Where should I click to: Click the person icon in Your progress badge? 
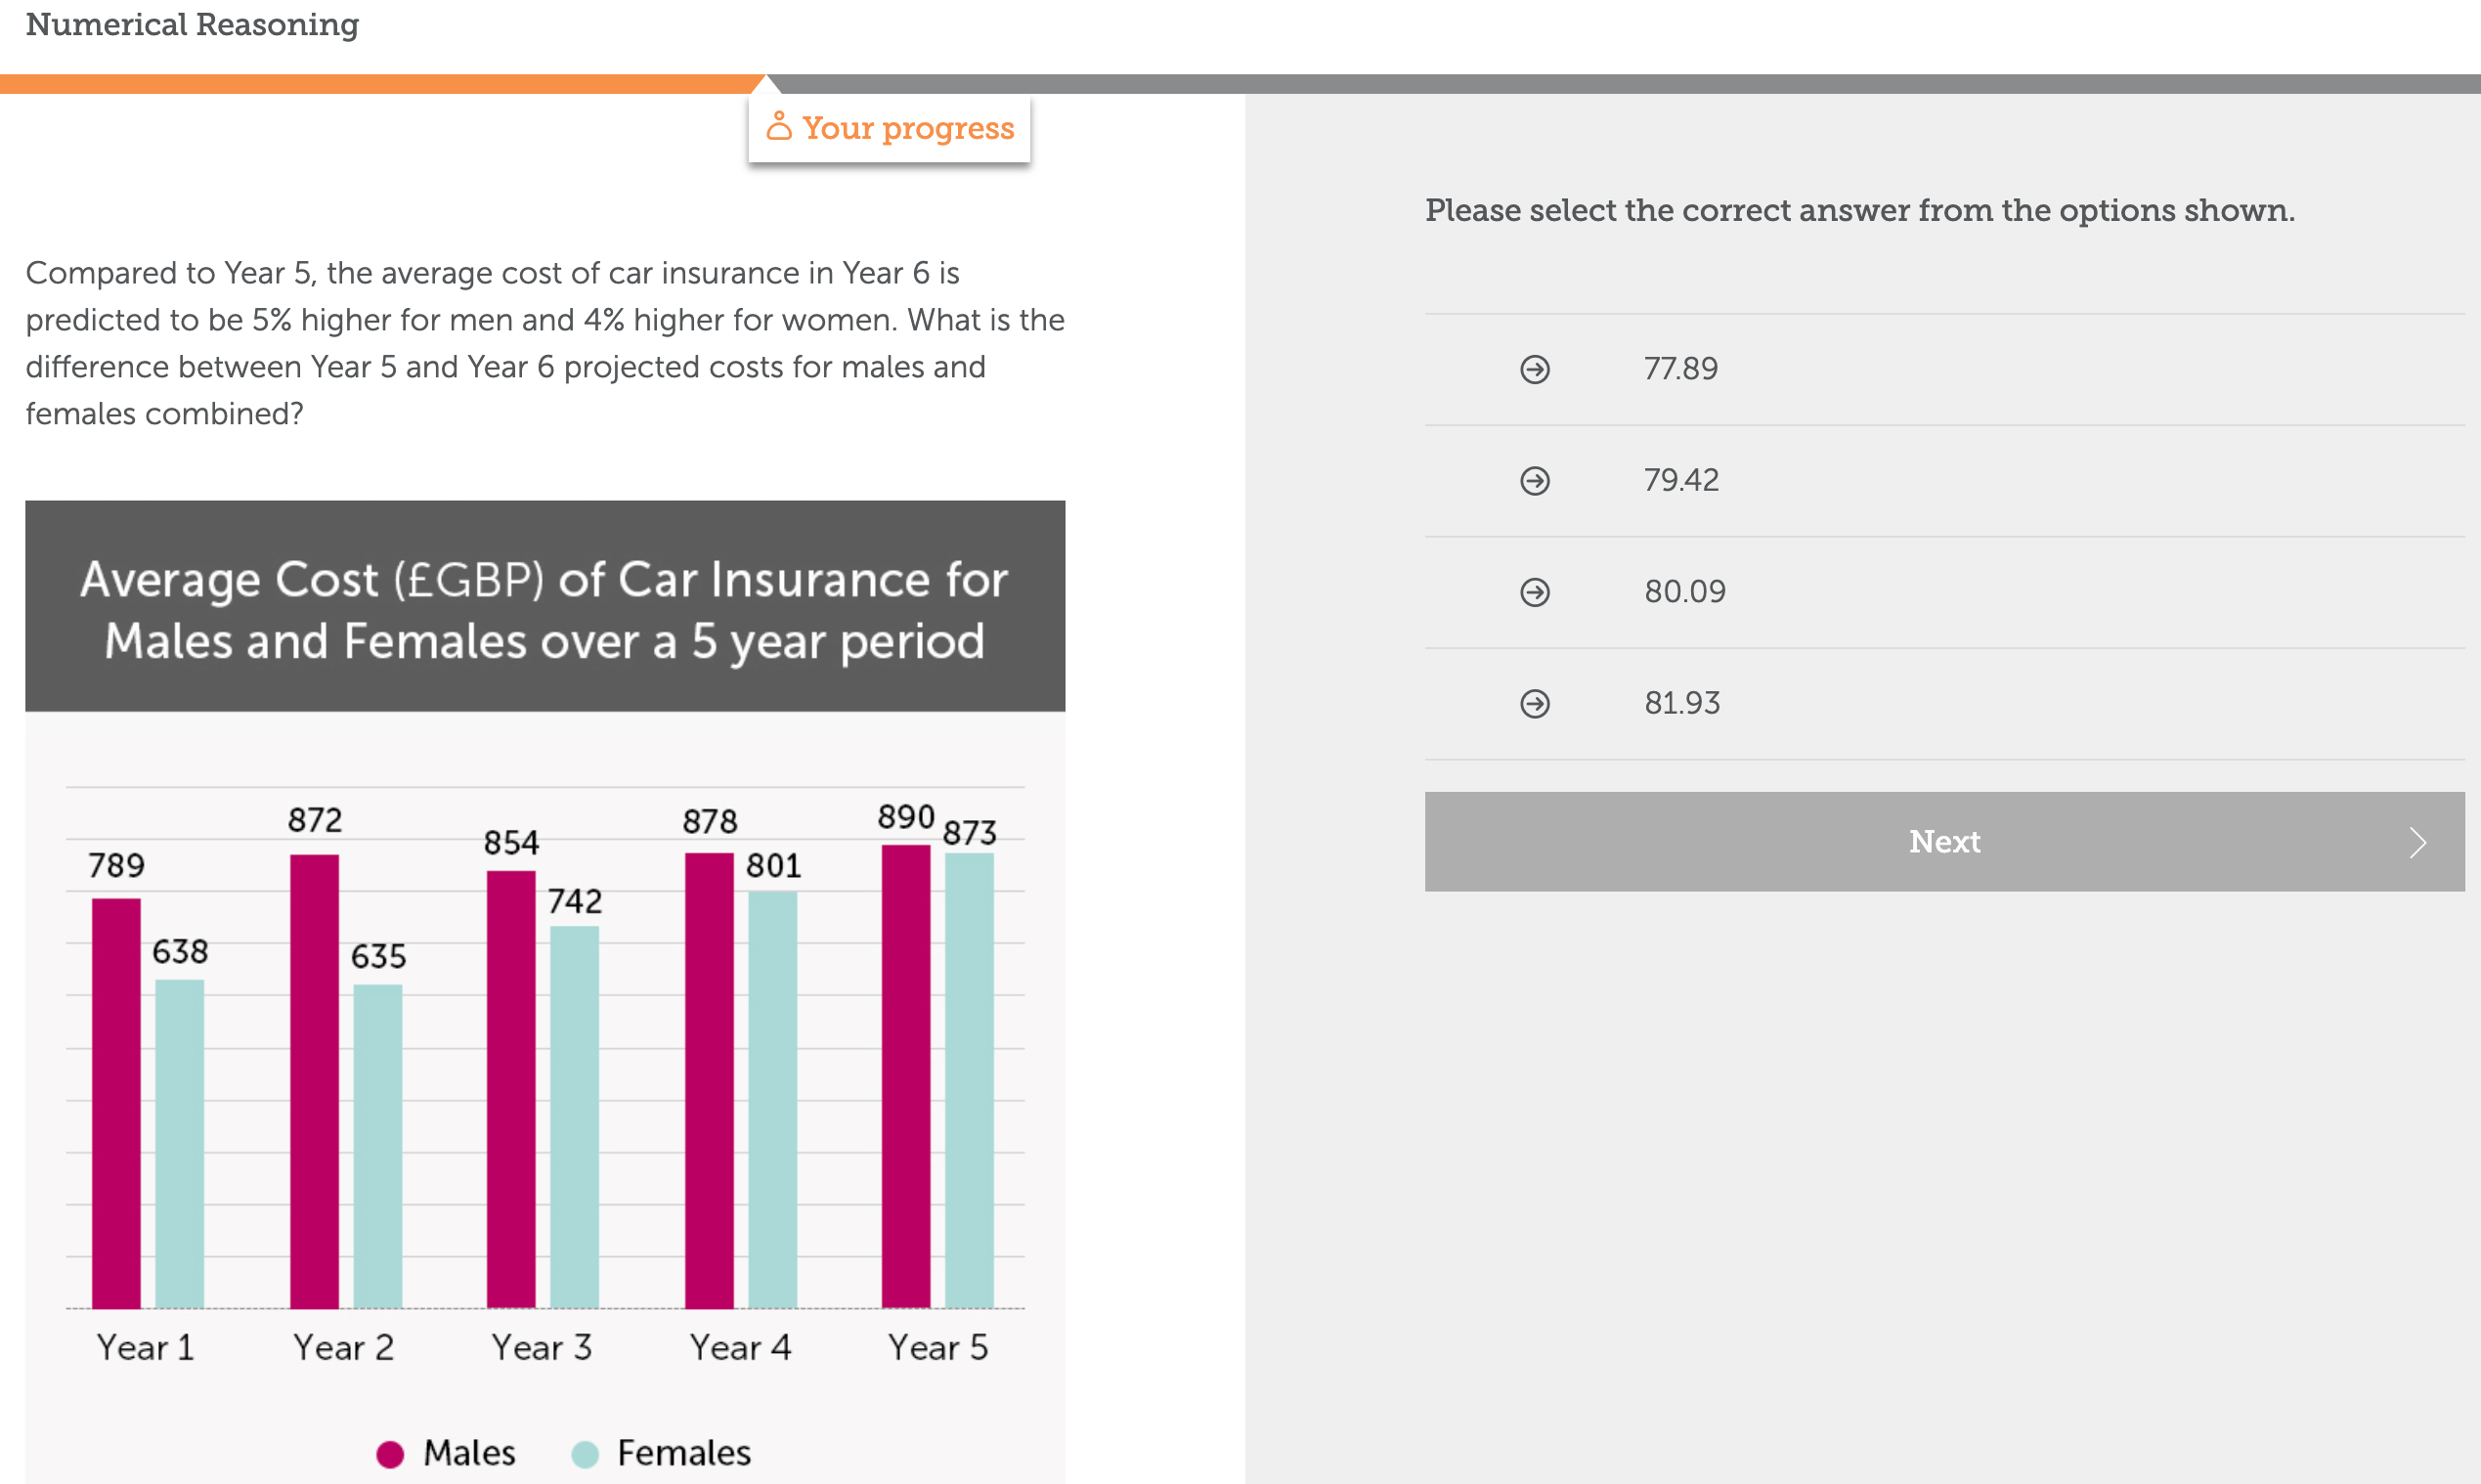point(779,126)
